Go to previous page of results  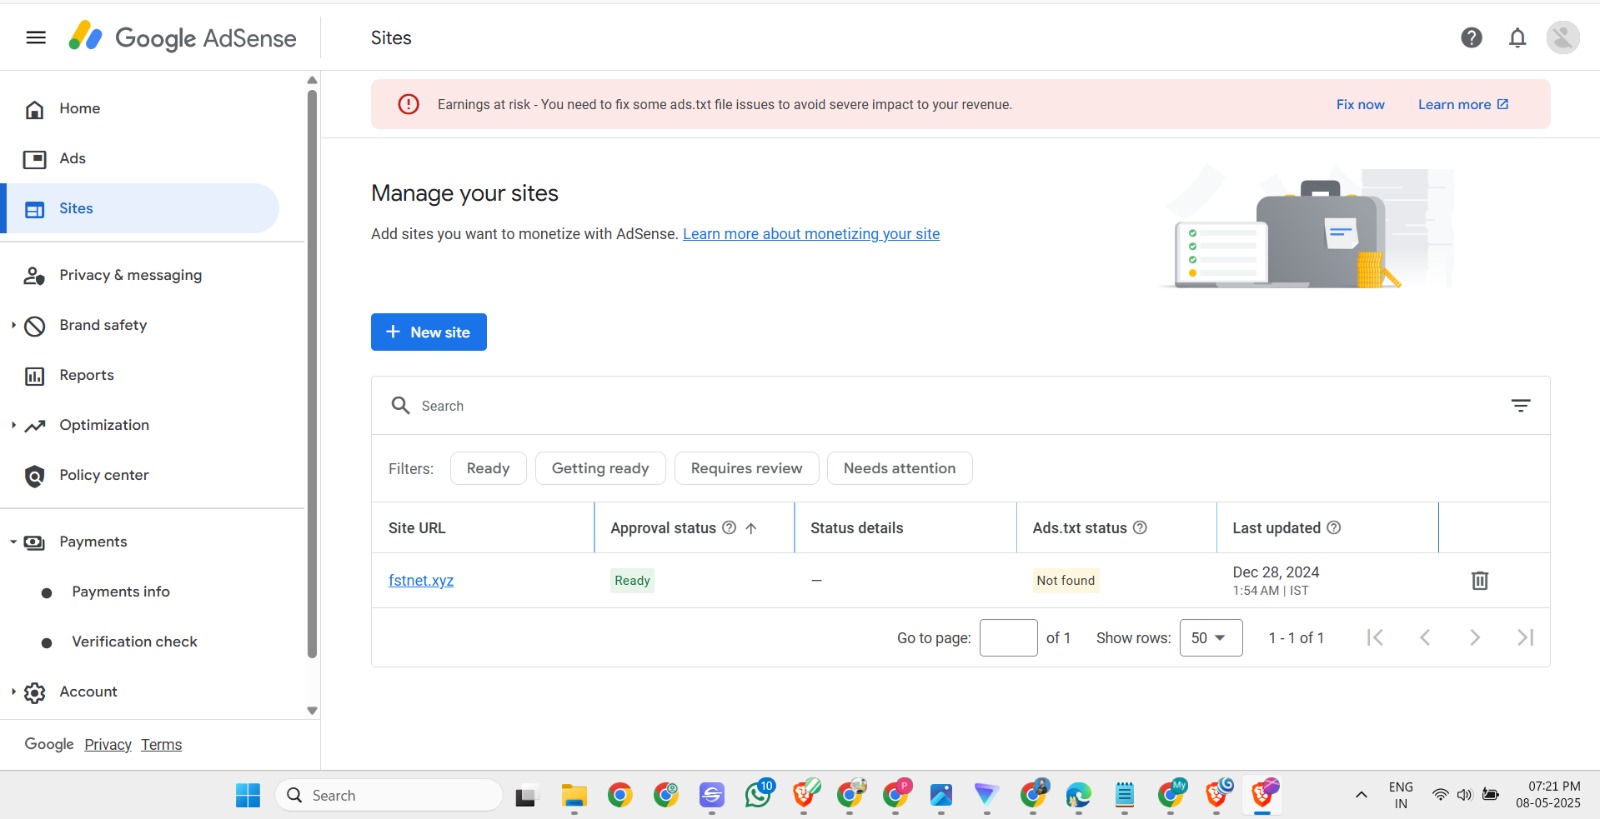[1425, 638]
